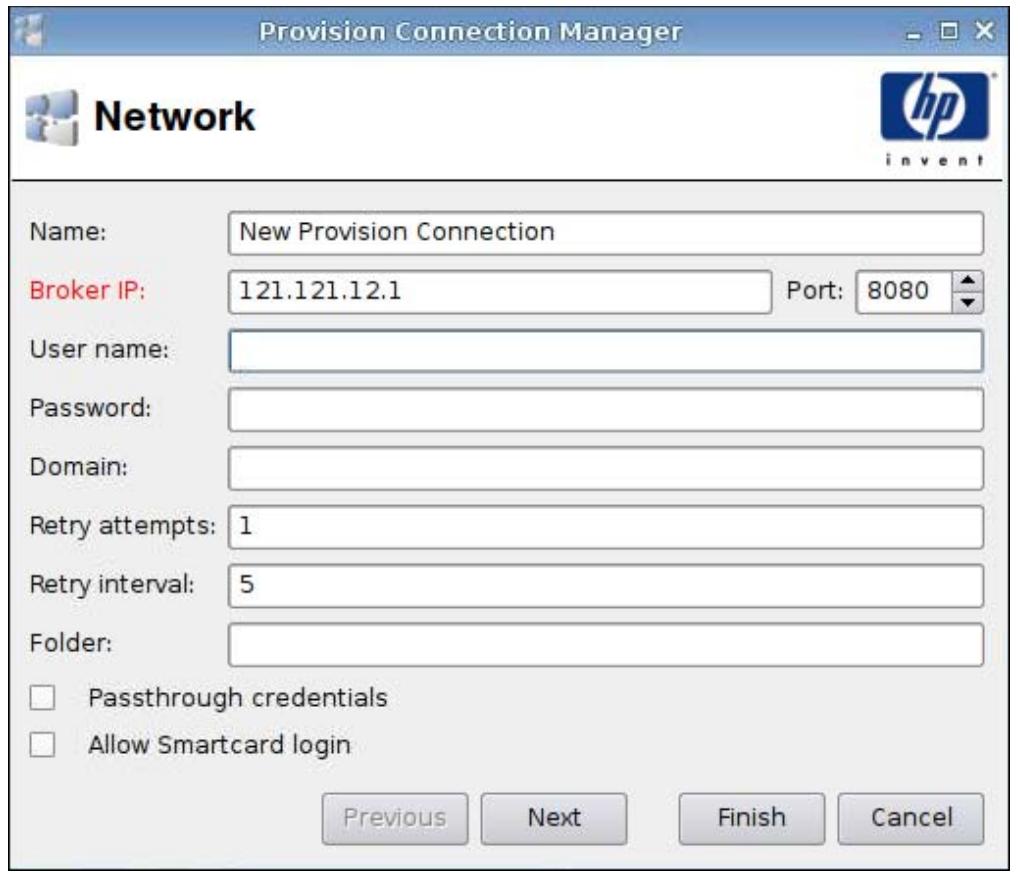Image resolution: width=1018 pixels, height=873 pixels.
Task: Enable Passthrough credentials checkbox
Action: click(42, 698)
